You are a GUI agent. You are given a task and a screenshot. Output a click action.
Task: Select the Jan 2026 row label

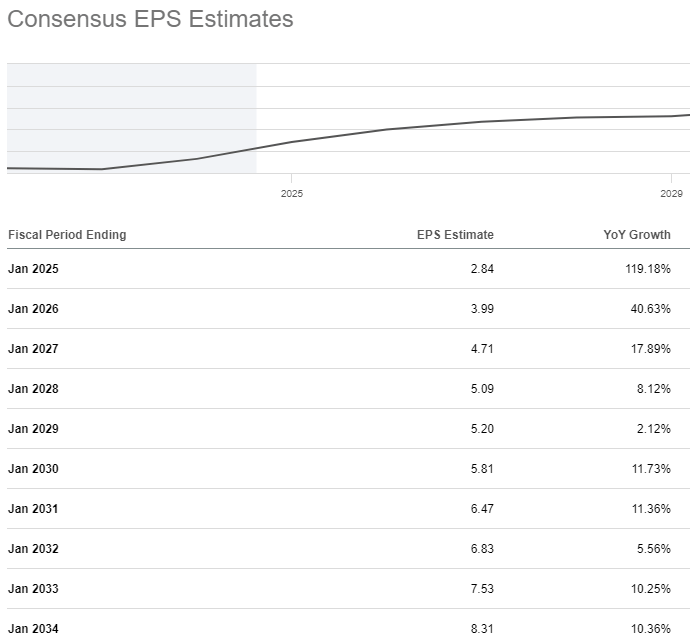pos(33,309)
